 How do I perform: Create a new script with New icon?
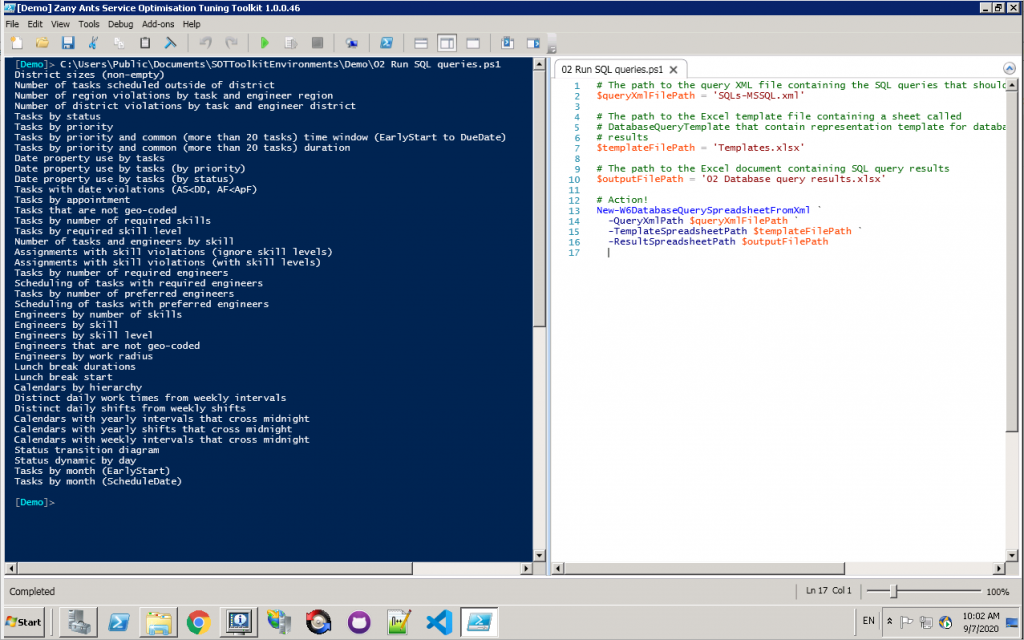17,43
